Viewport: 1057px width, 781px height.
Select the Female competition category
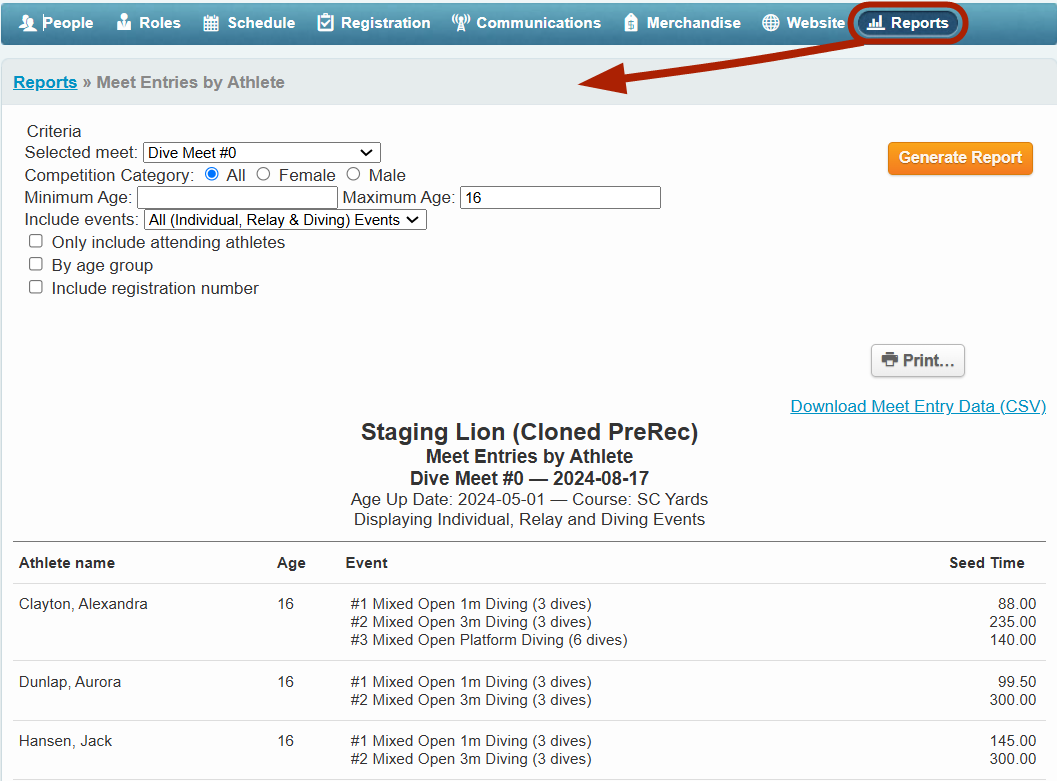tap(263, 174)
